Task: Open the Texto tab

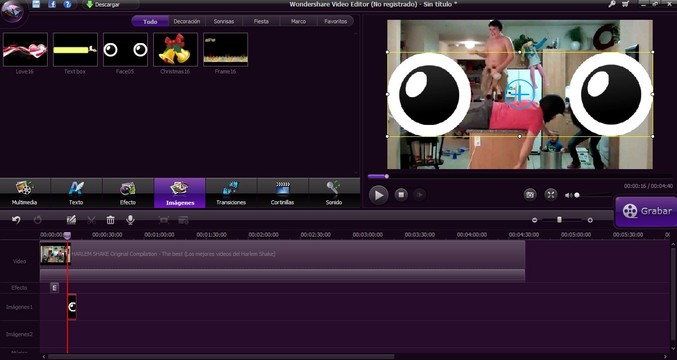Action: pyautogui.click(x=76, y=193)
